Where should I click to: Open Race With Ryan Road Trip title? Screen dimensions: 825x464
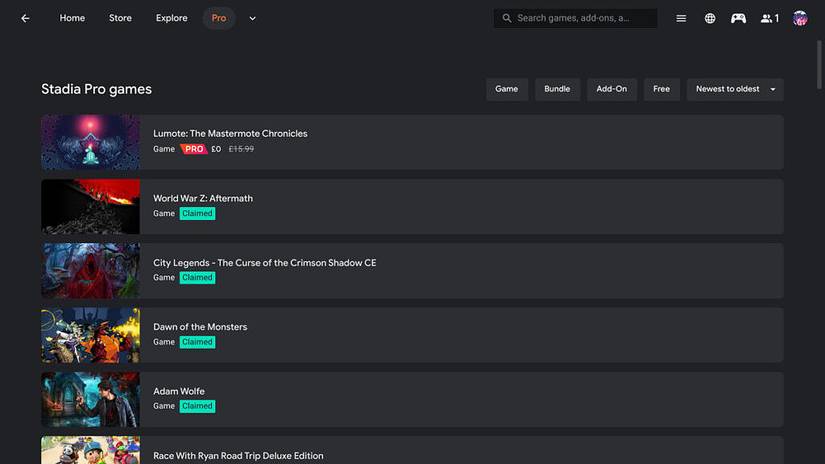(238, 456)
